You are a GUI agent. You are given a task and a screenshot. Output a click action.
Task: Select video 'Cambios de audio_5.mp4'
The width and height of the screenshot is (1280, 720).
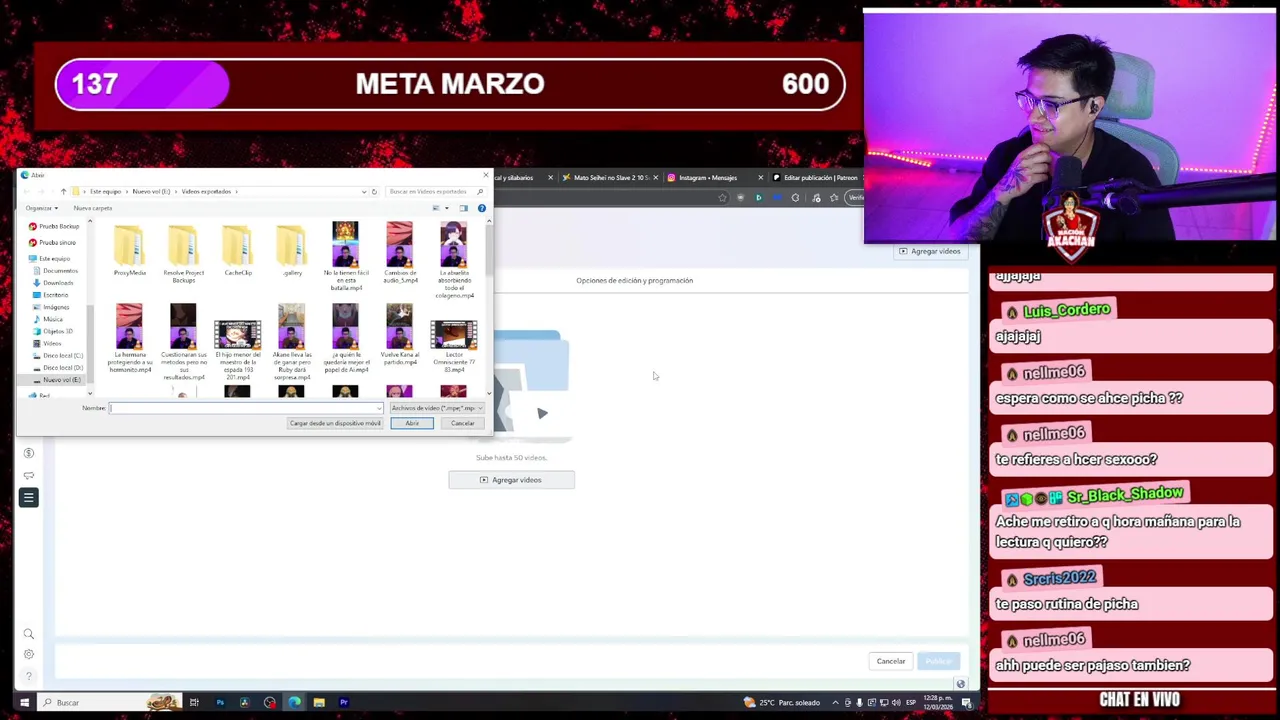(x=399, y=253)
